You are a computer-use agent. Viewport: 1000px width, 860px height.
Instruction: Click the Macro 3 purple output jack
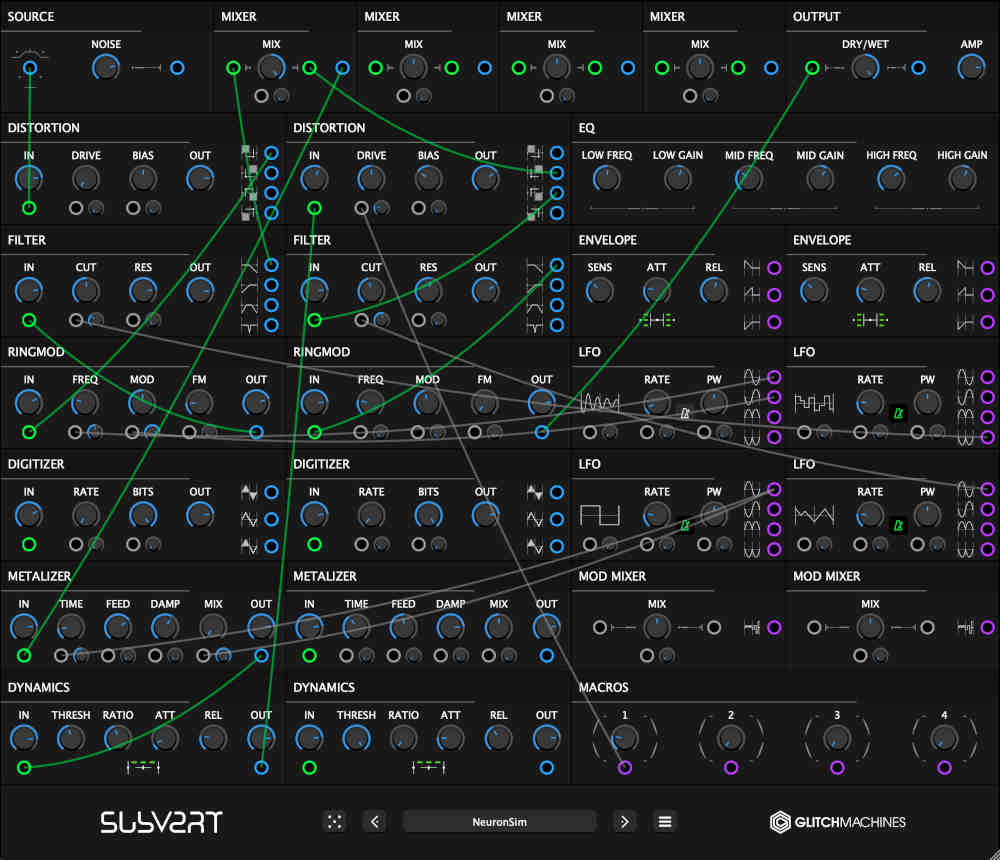tap(837, 767)
